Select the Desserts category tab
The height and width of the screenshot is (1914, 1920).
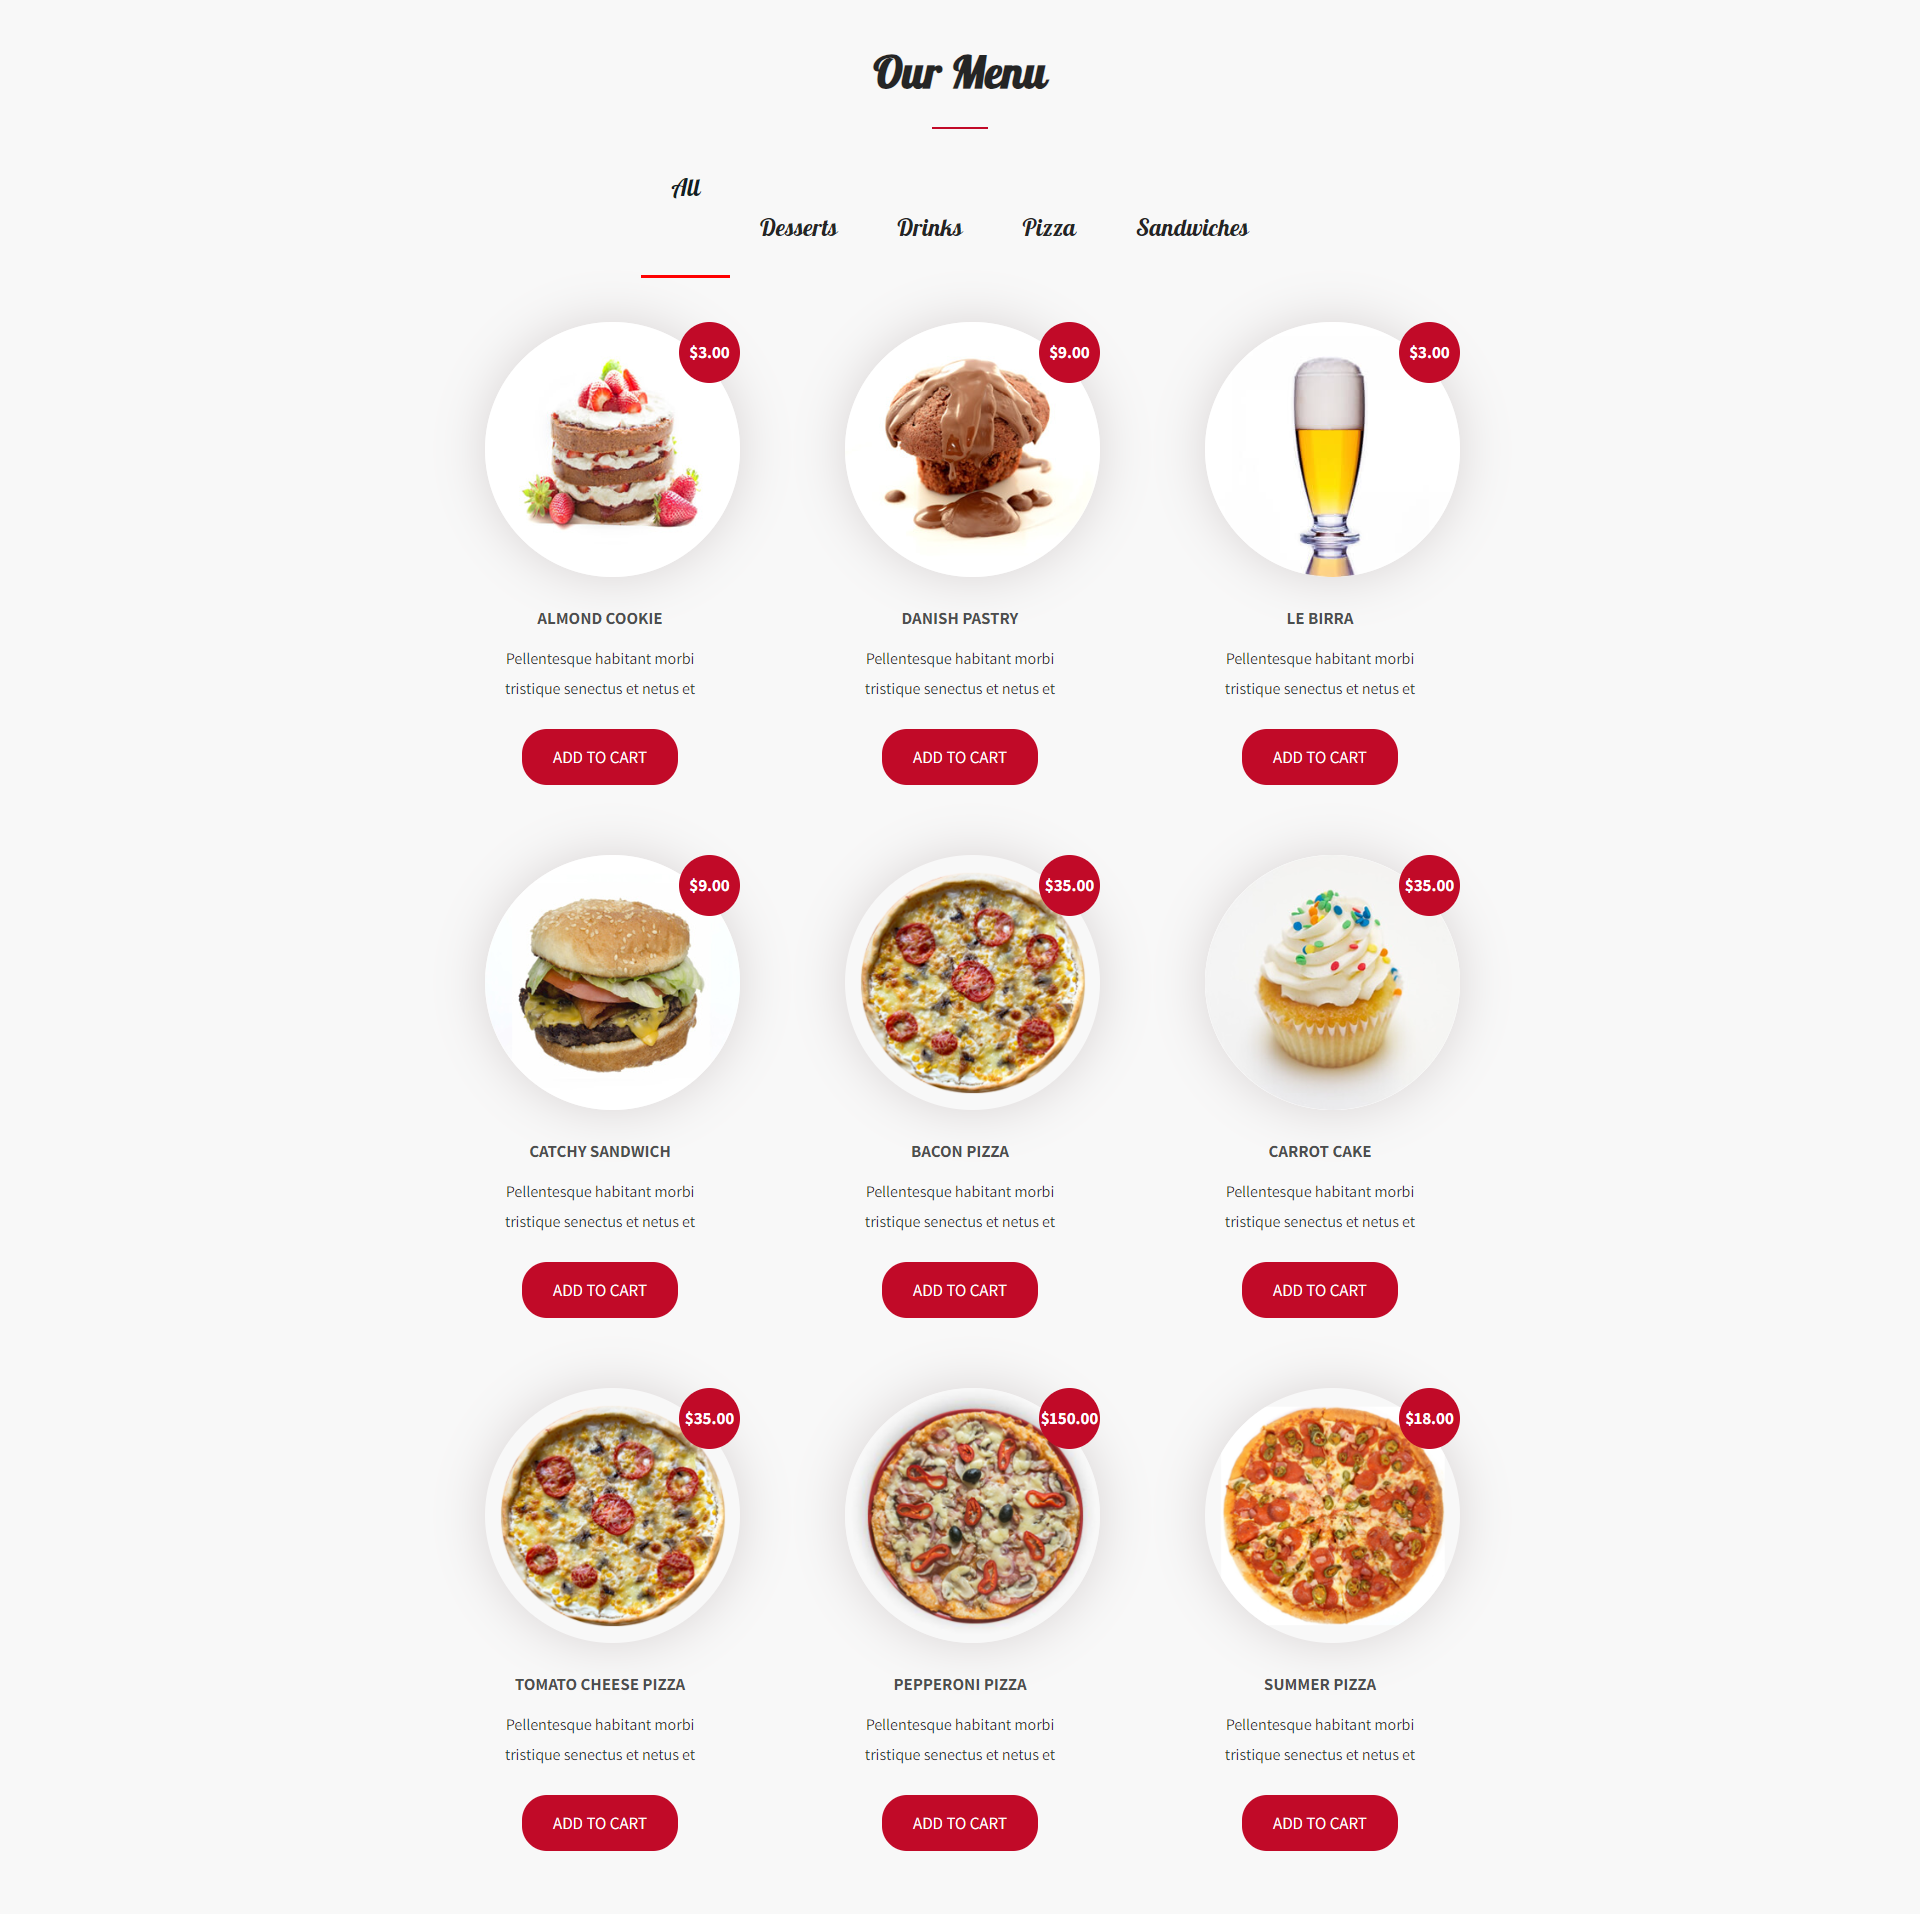(x=798, y=226)
